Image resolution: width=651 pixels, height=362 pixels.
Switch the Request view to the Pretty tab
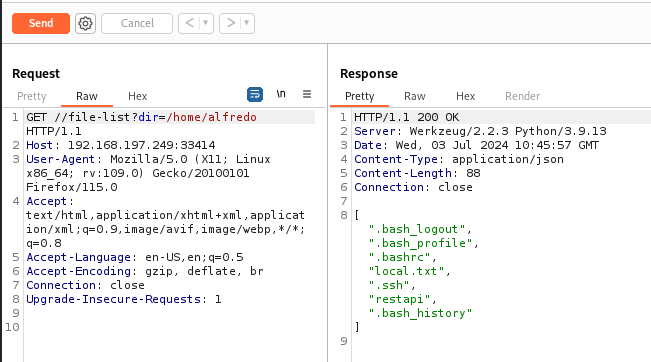32,96
